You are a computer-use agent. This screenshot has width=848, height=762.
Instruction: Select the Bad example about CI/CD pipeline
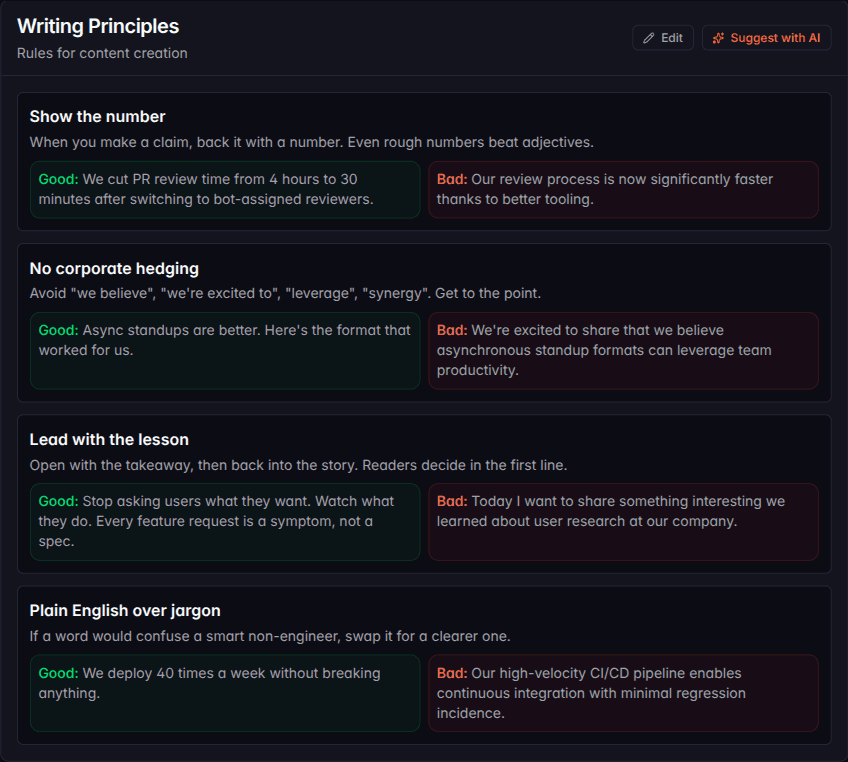click(623, 693)
